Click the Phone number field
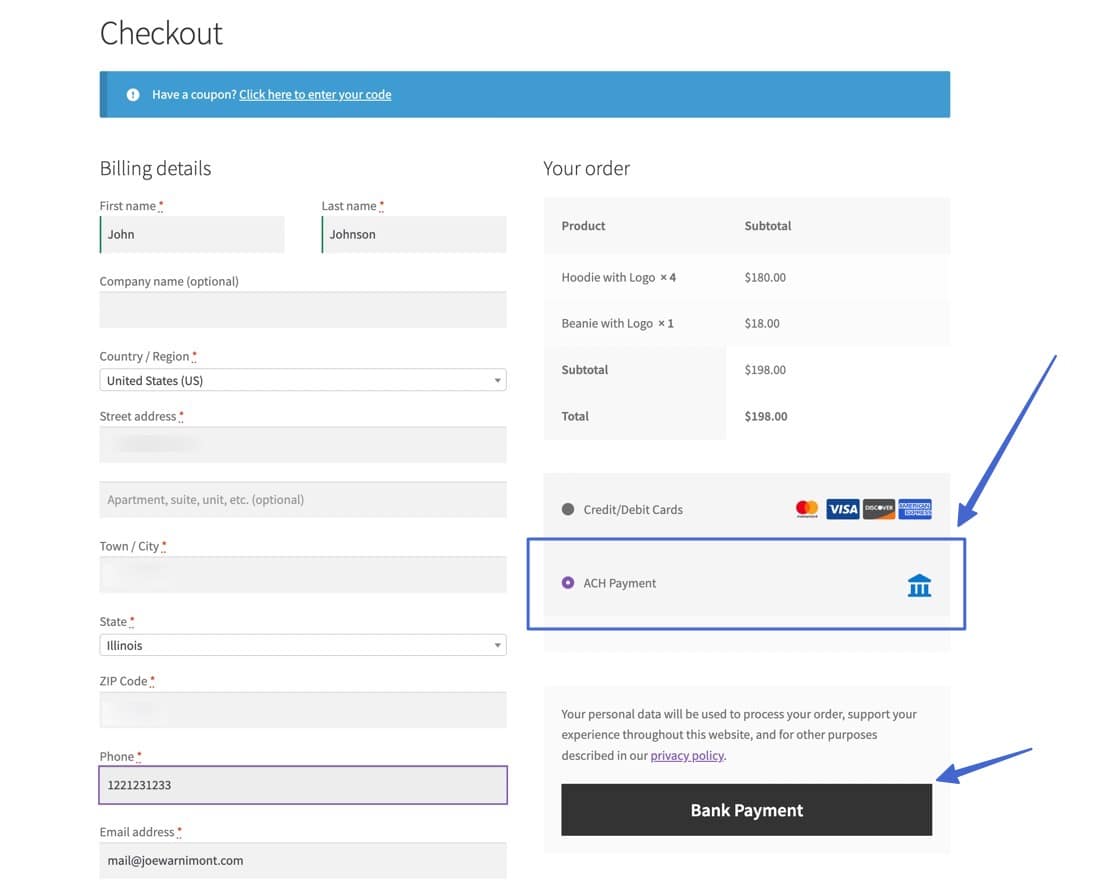Image resolution: width=1099 pixels, height=891 pixels. pos(302,785)
